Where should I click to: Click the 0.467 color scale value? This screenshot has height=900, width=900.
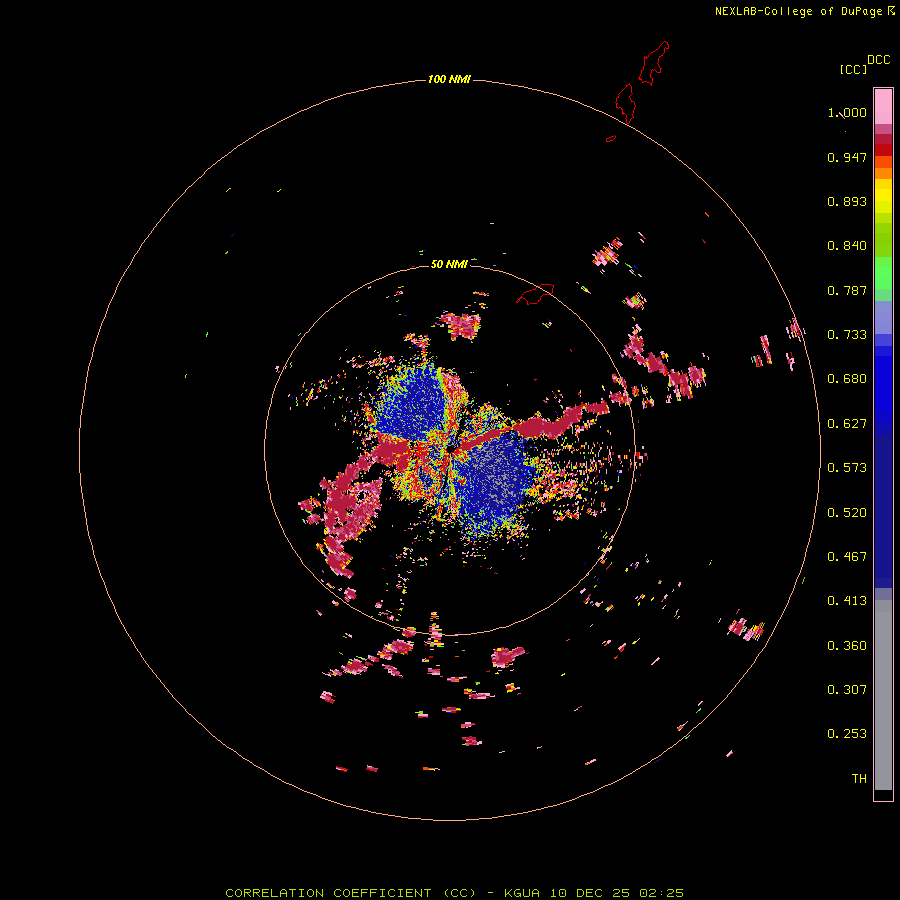pyautogui.click(x=847, y=557)
